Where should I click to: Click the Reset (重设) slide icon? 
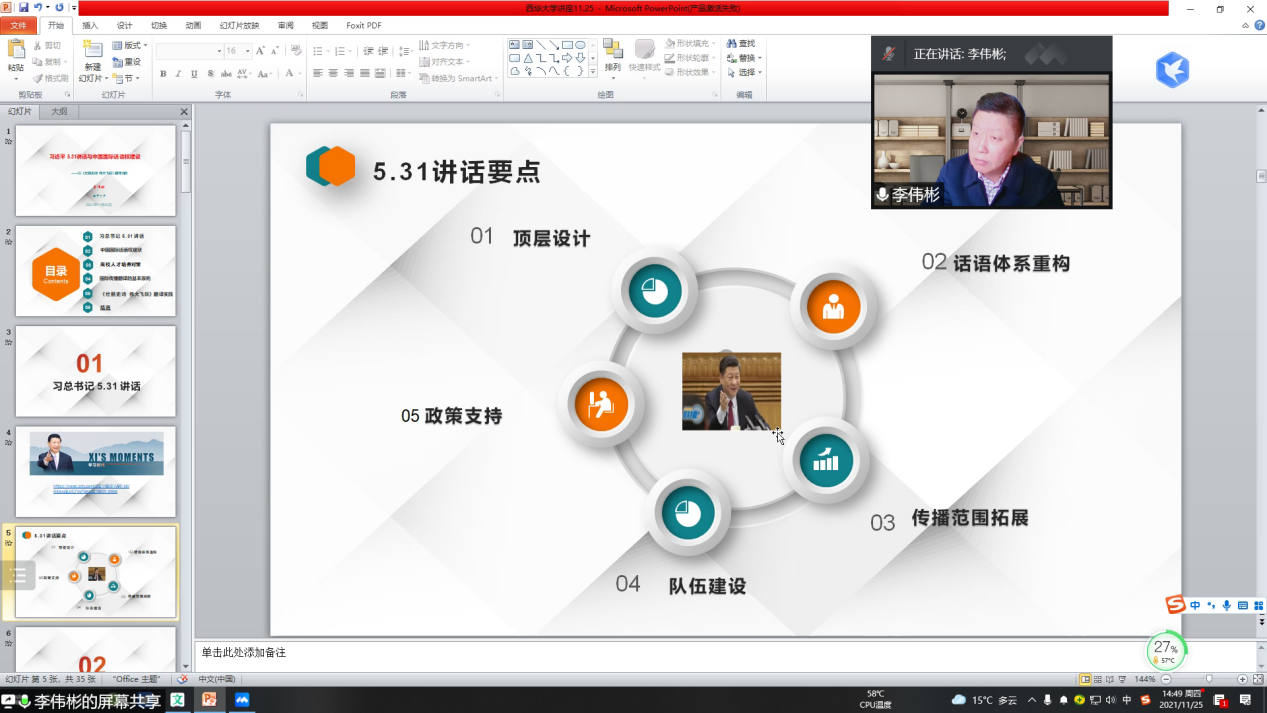[x=127, y=62]
